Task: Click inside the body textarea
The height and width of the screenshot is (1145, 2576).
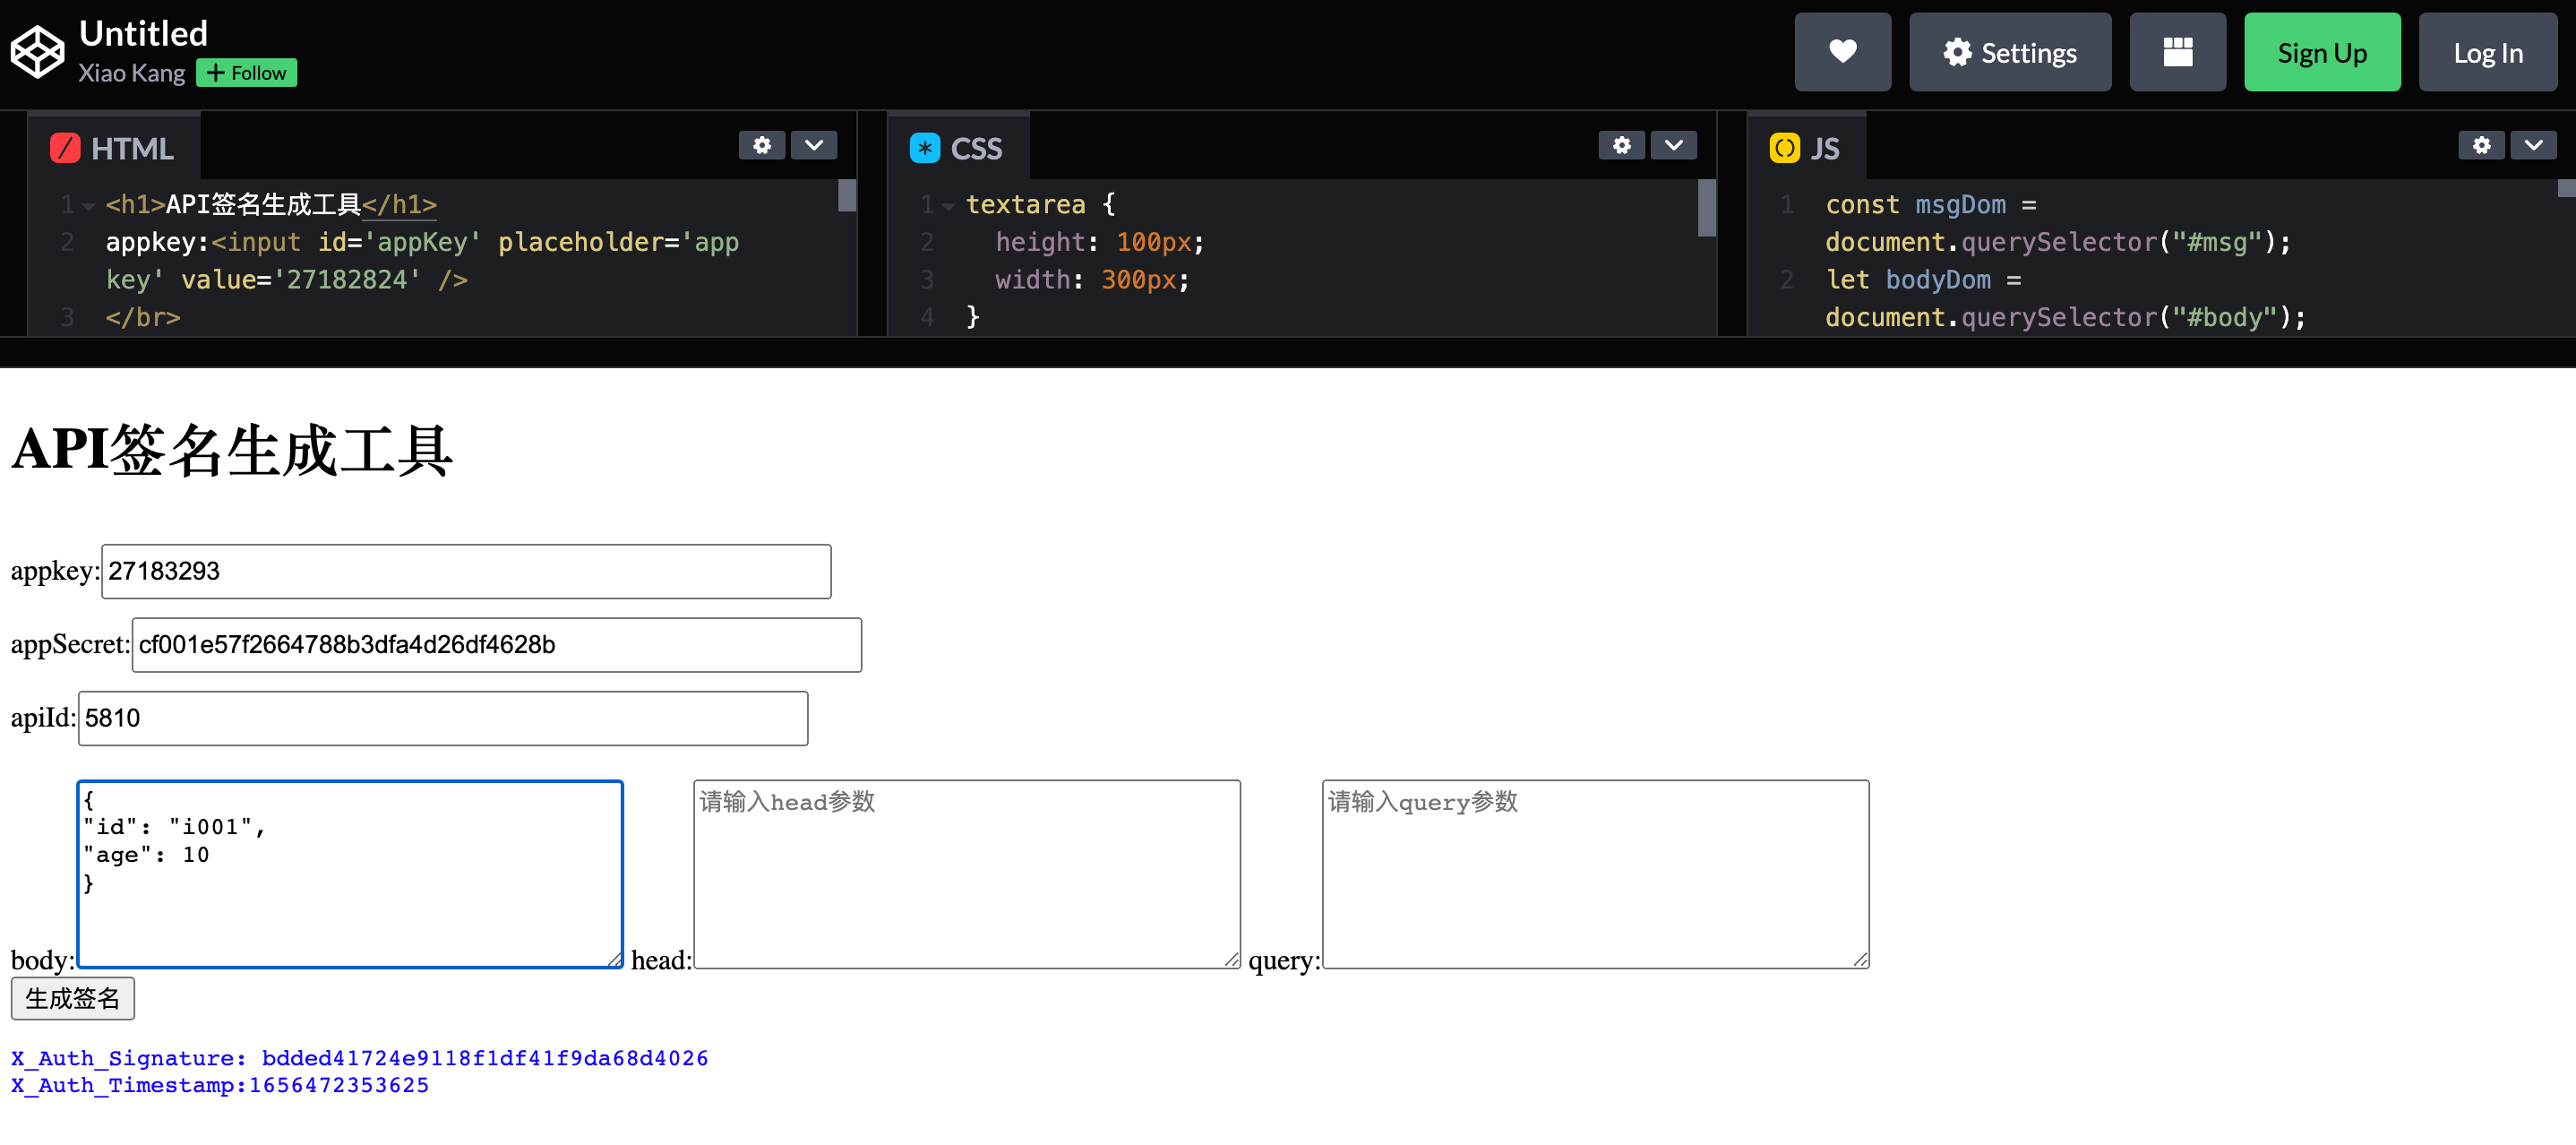Action: click(x=350, y=874)
